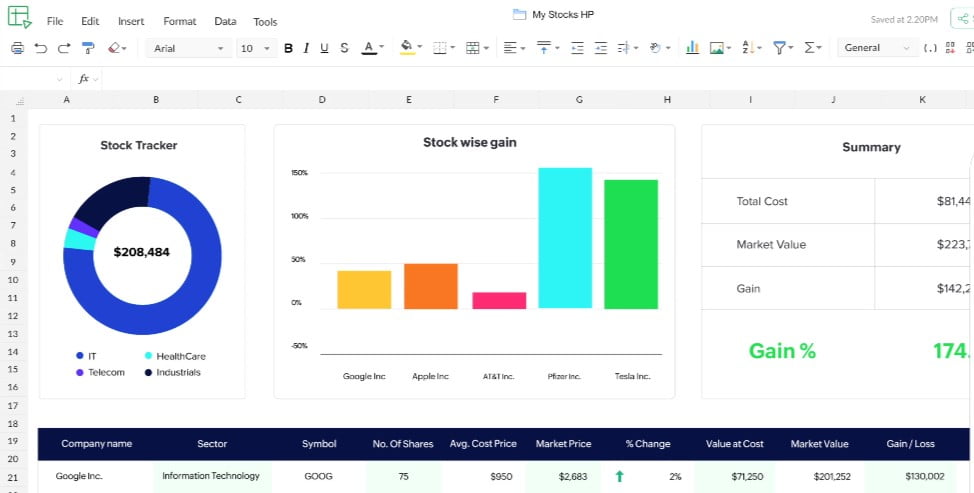Open the Tools menu
Viewport: 974px width, 493px height.
click(x=265, y=22)
